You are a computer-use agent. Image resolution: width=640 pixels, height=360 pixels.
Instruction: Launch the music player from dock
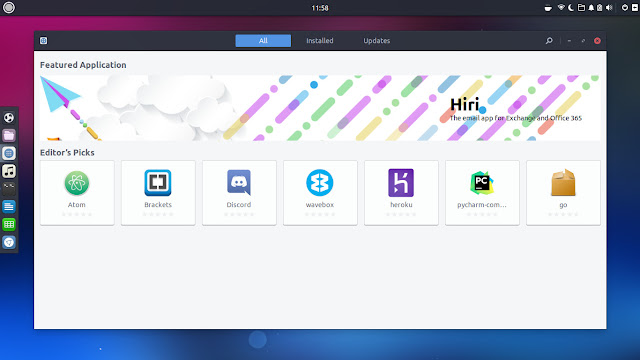[x=9, y=171]
